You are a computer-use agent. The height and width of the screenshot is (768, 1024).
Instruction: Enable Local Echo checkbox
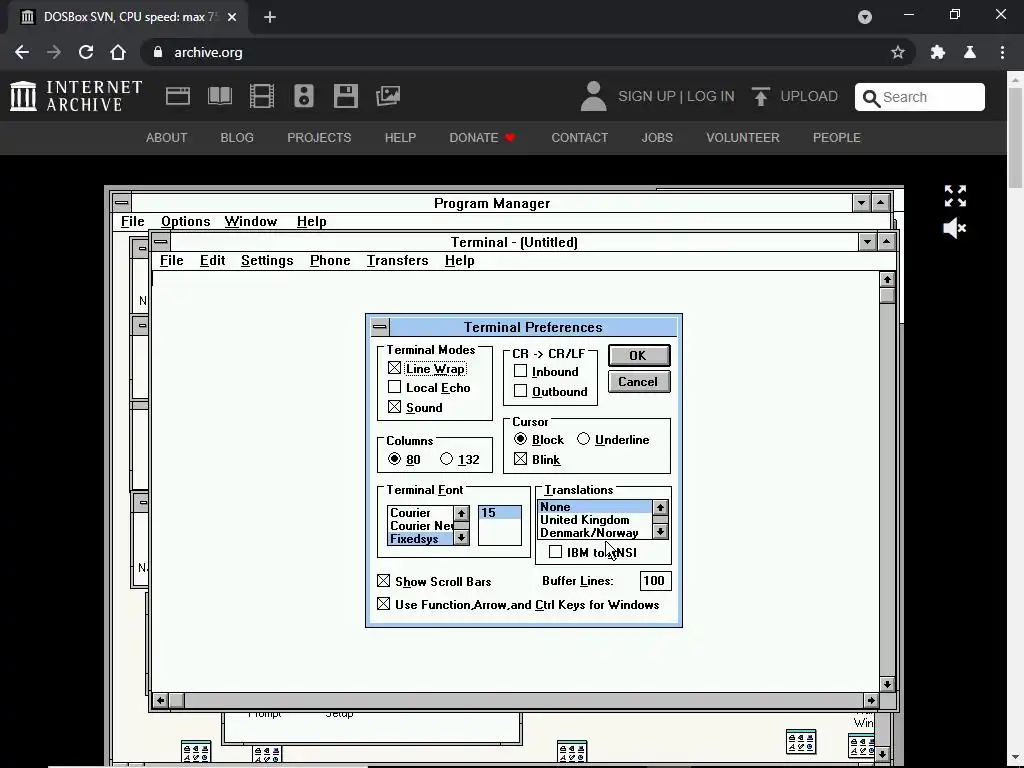(394, 387)
